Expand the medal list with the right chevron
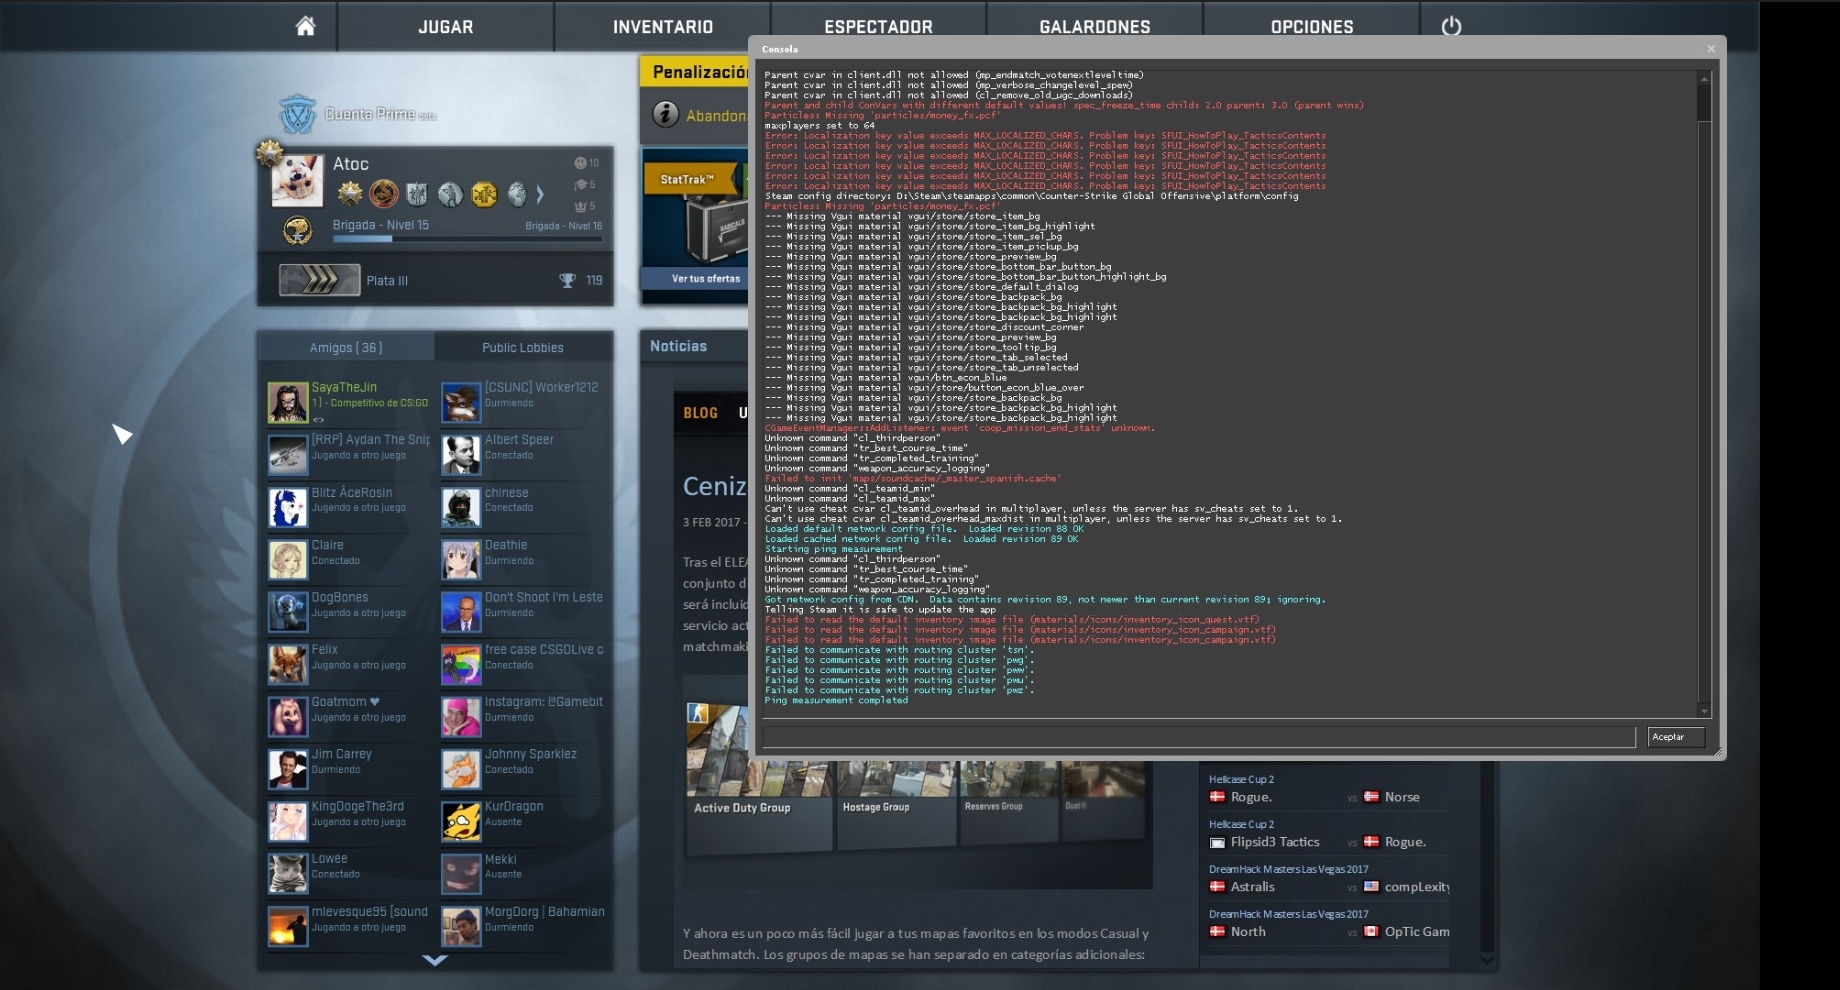 click(x=540, y=194)
